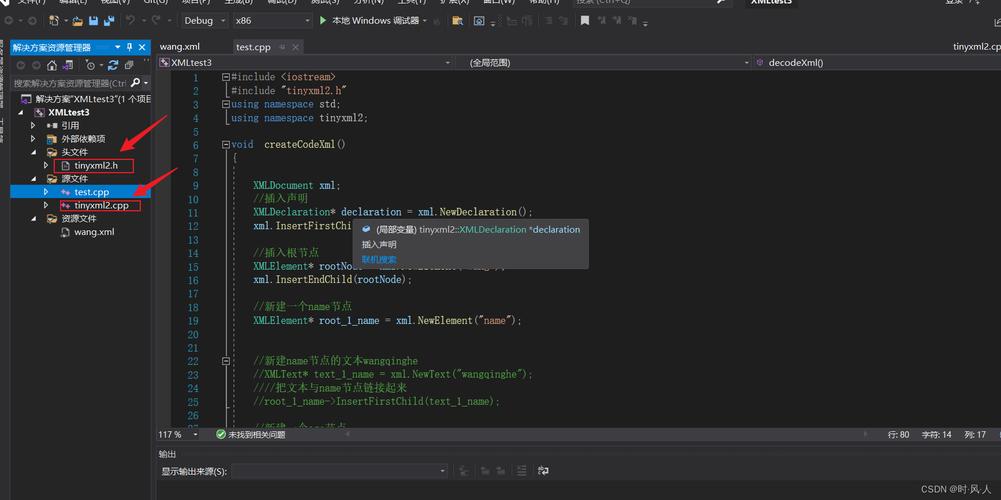Open the Debug configuration dropdown
The image size is (1001, 500).
[204, 20]
